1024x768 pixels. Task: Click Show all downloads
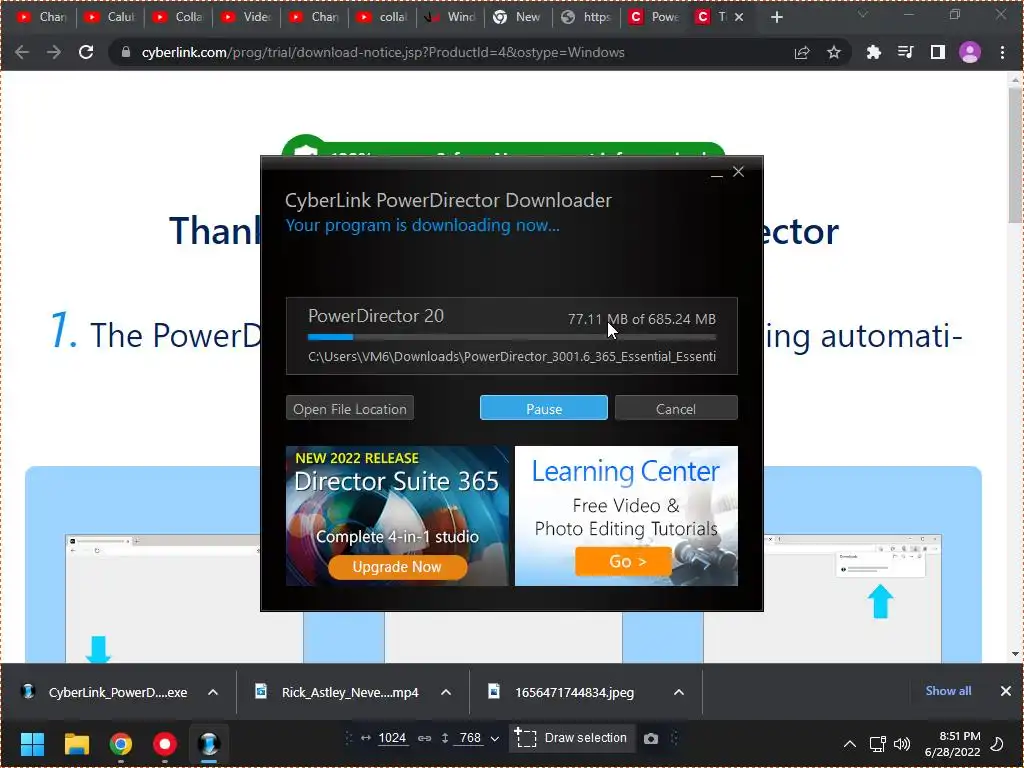pos(948,691)
